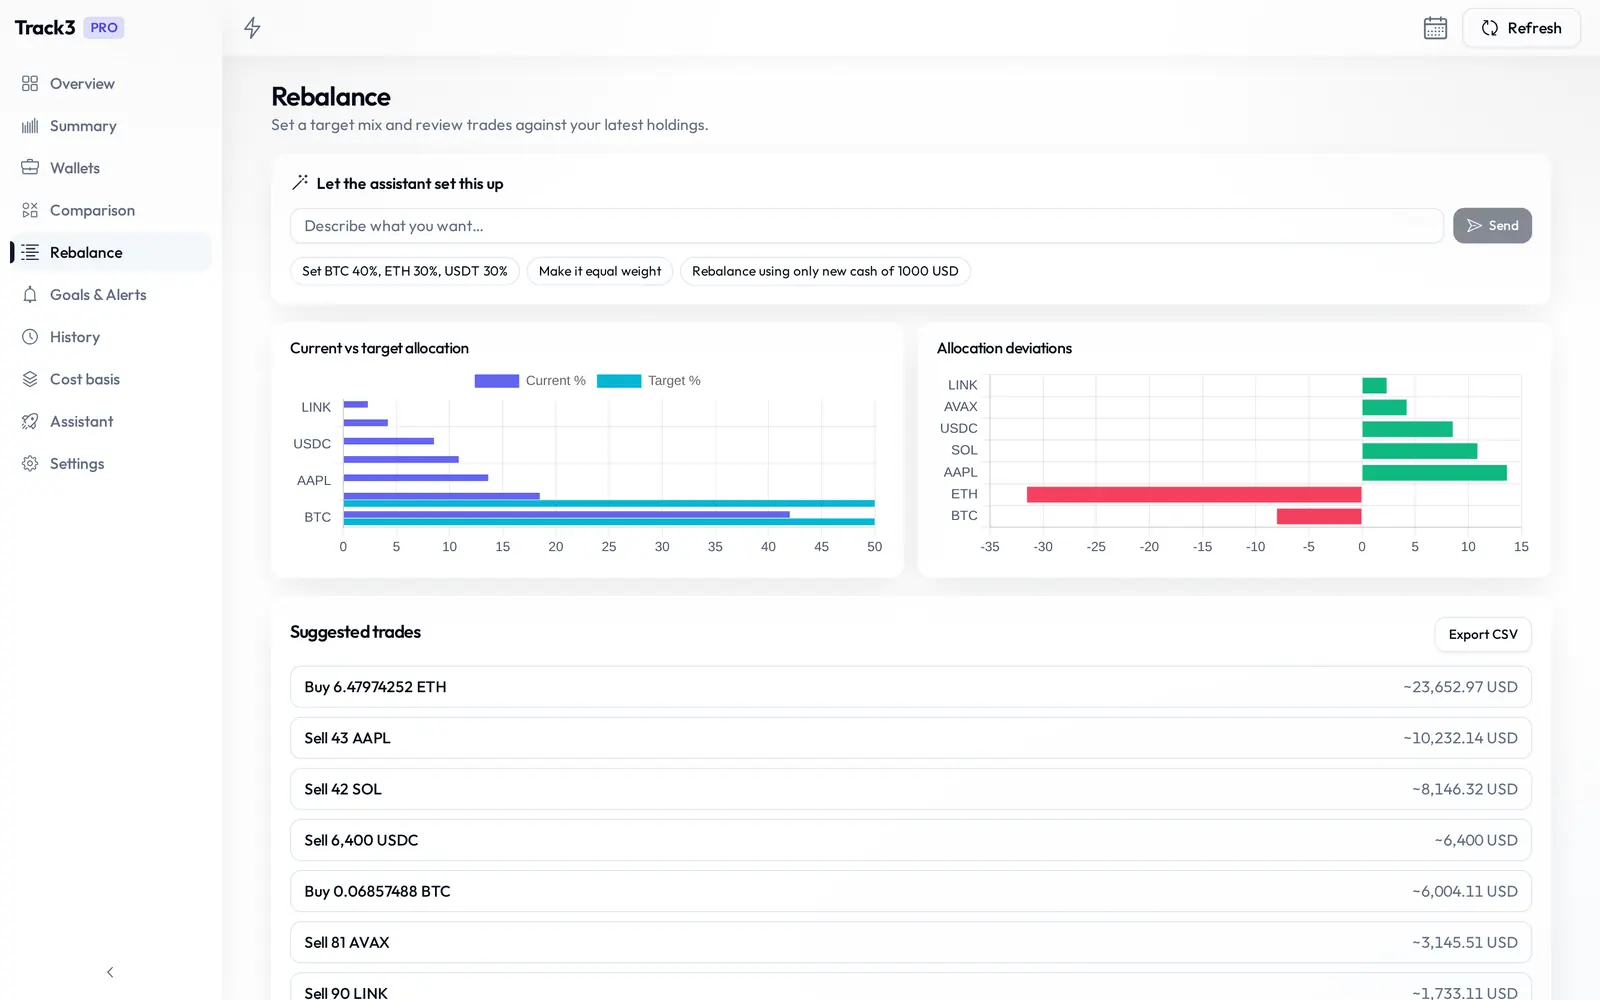Export suggested trades as CSV
This screenshot has width=1600, height=1000.
coord(1483,634)
